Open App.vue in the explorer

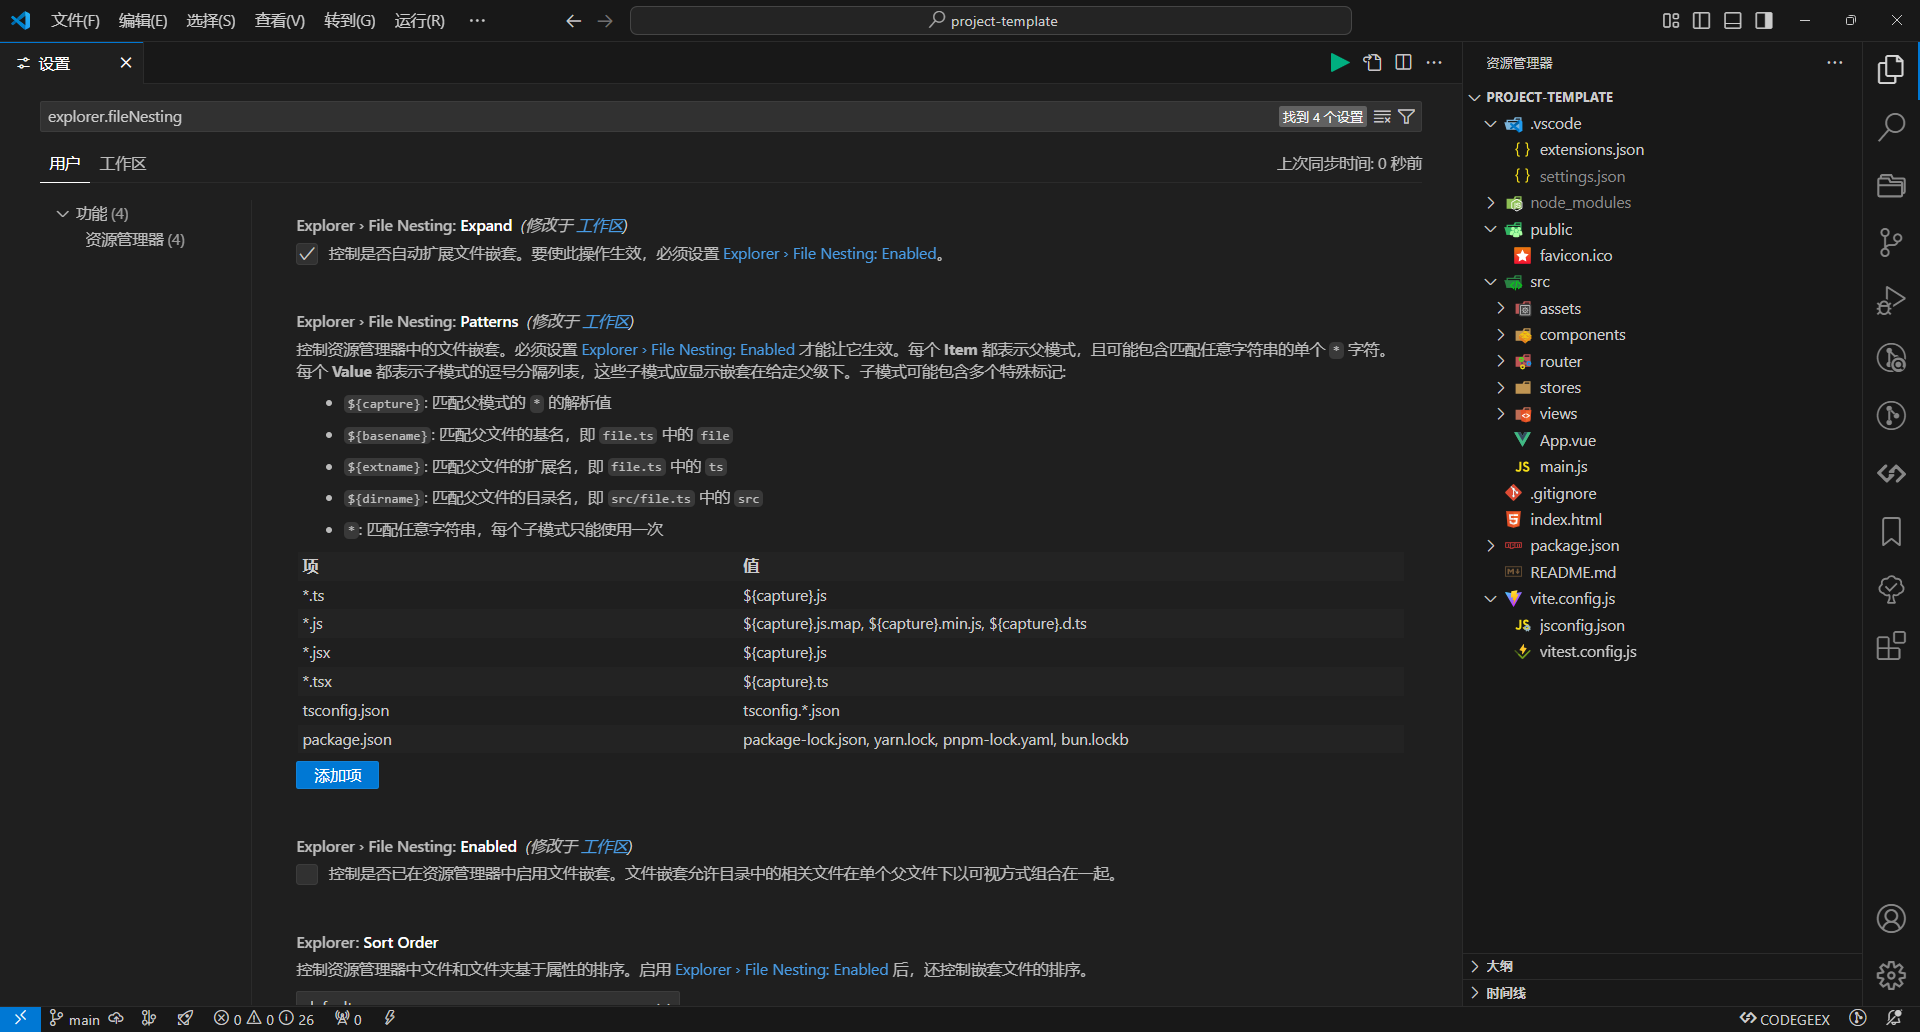pos(1567,441)
